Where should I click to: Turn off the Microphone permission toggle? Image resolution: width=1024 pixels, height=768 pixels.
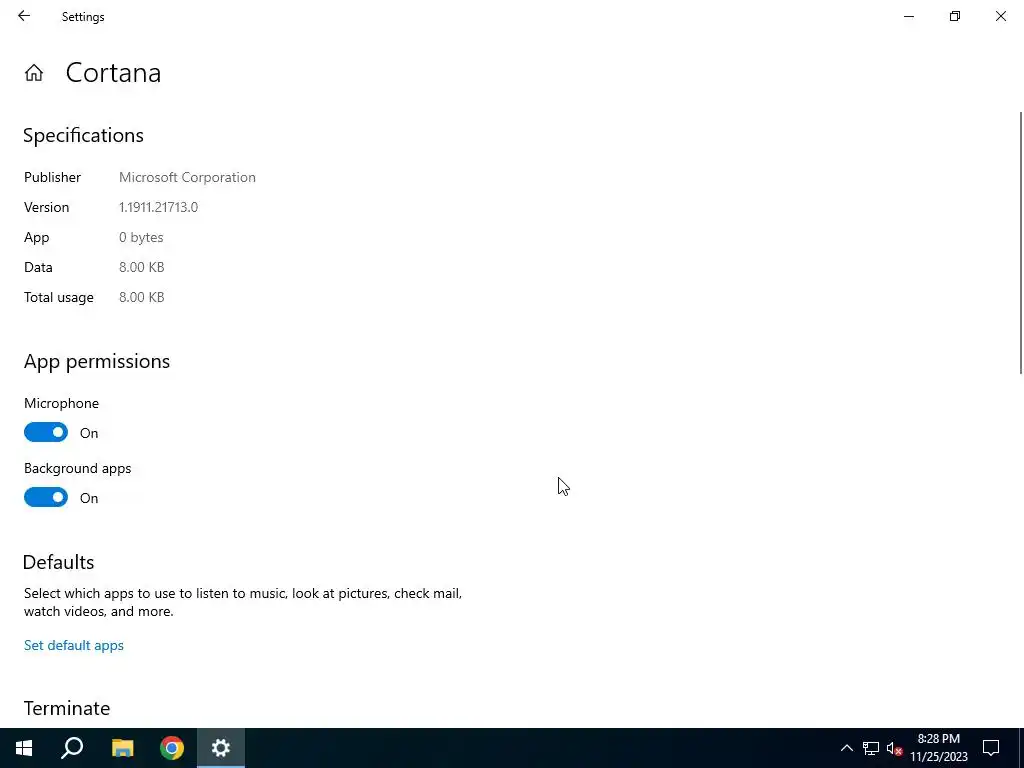[x=46, y=432]
